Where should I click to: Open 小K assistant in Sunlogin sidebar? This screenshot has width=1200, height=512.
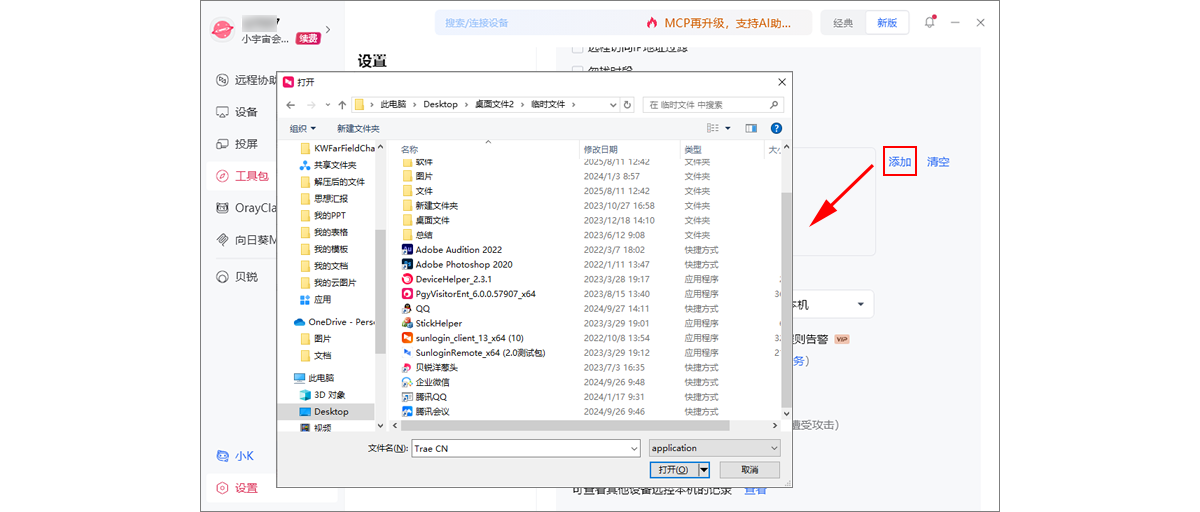coord(236,456)
